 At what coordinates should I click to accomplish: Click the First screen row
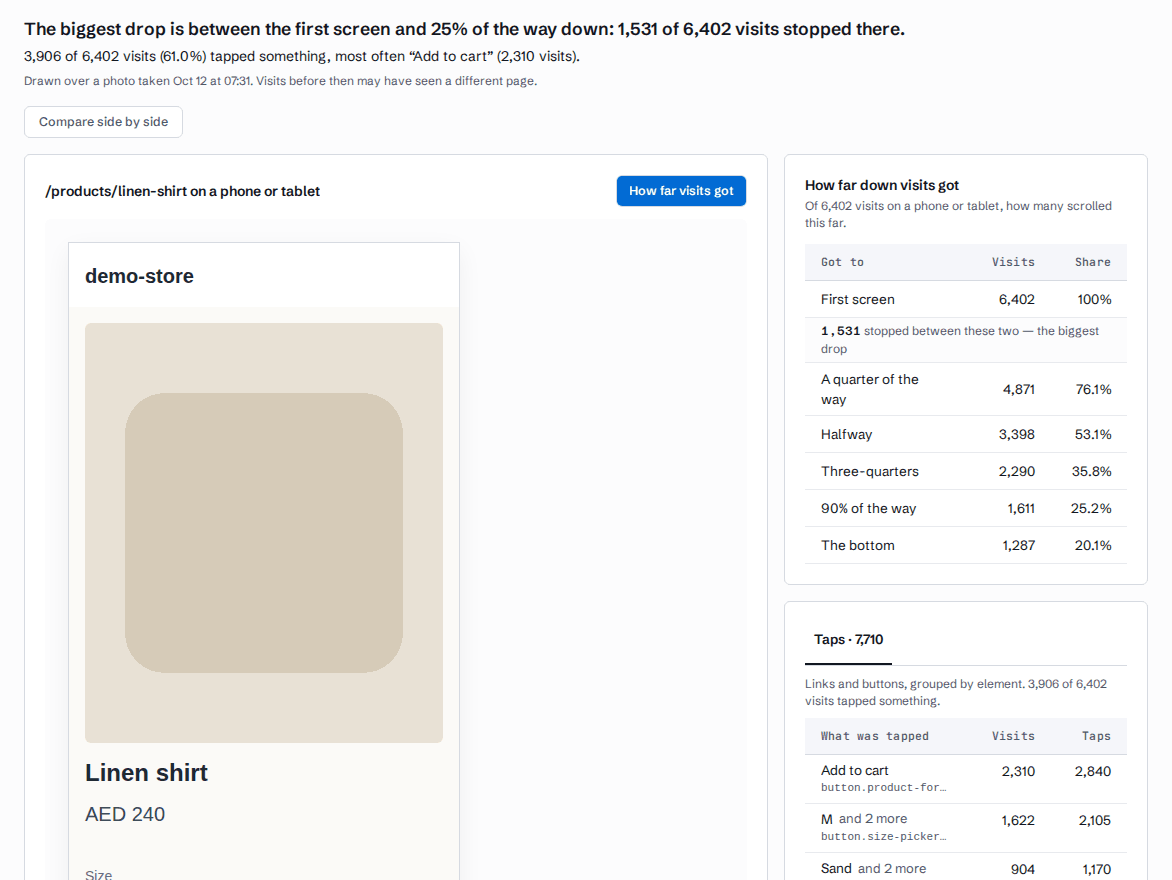966,299
